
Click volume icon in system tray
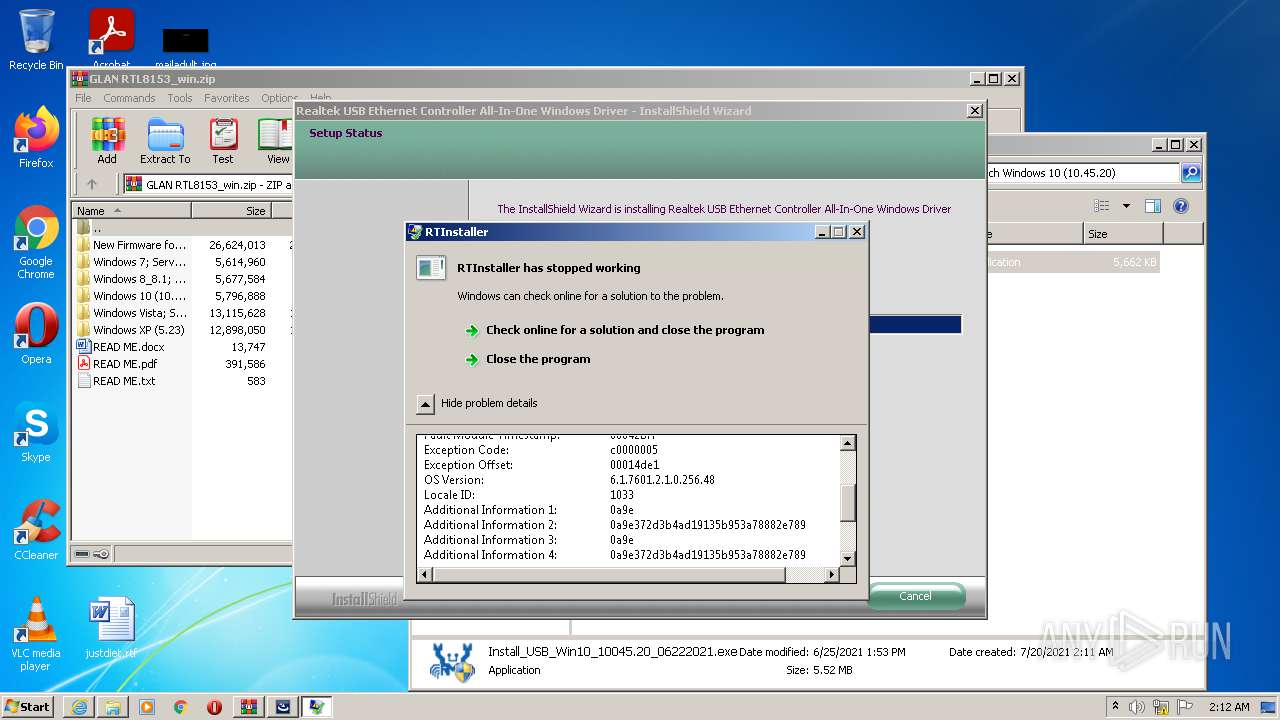(1136, 707)
